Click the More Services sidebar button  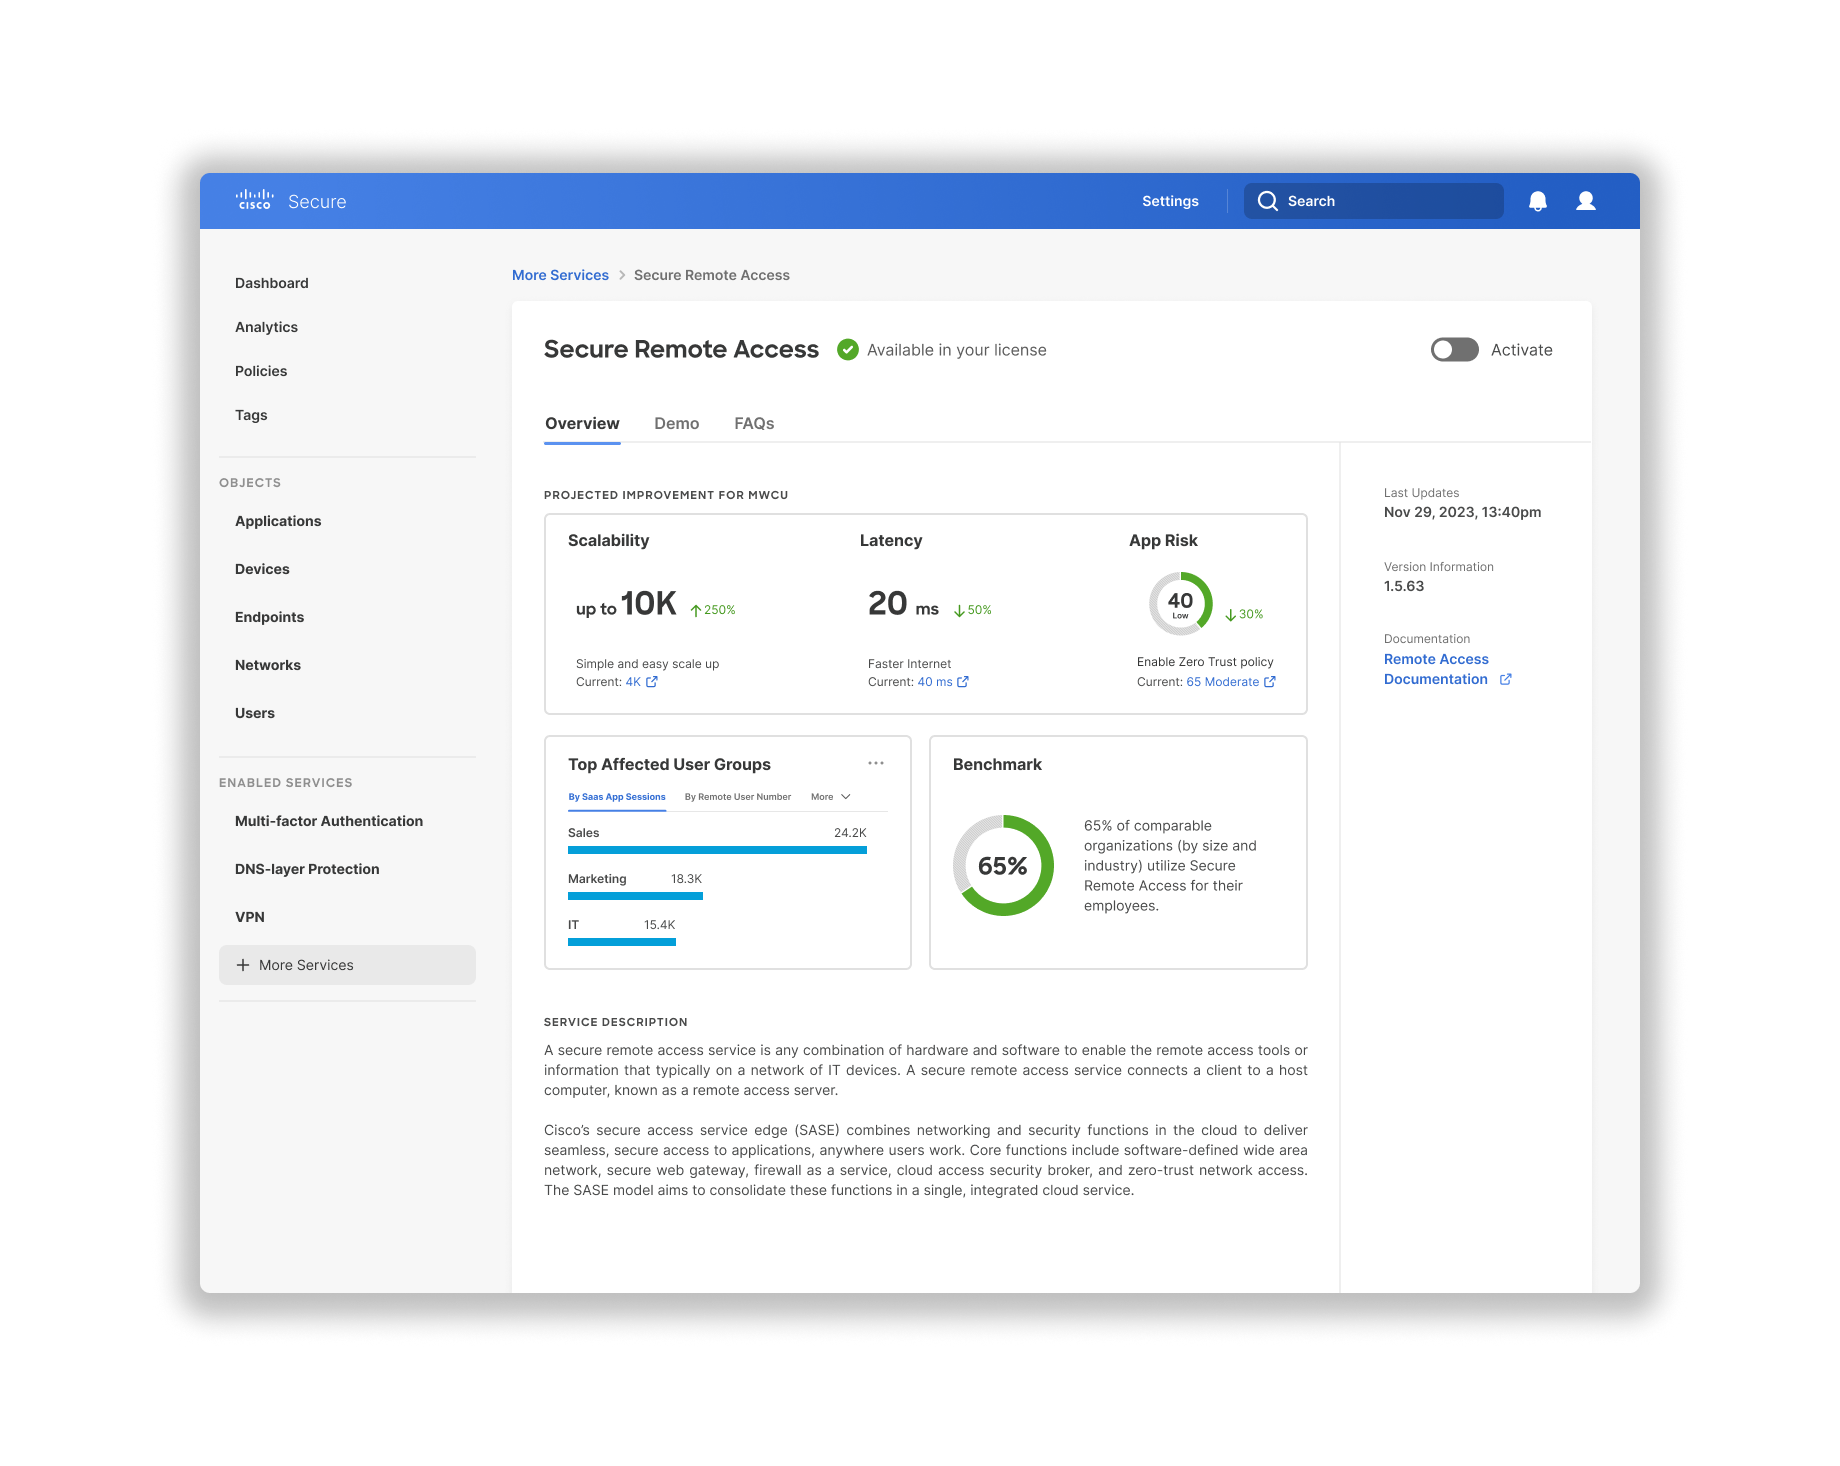point(347,965)
